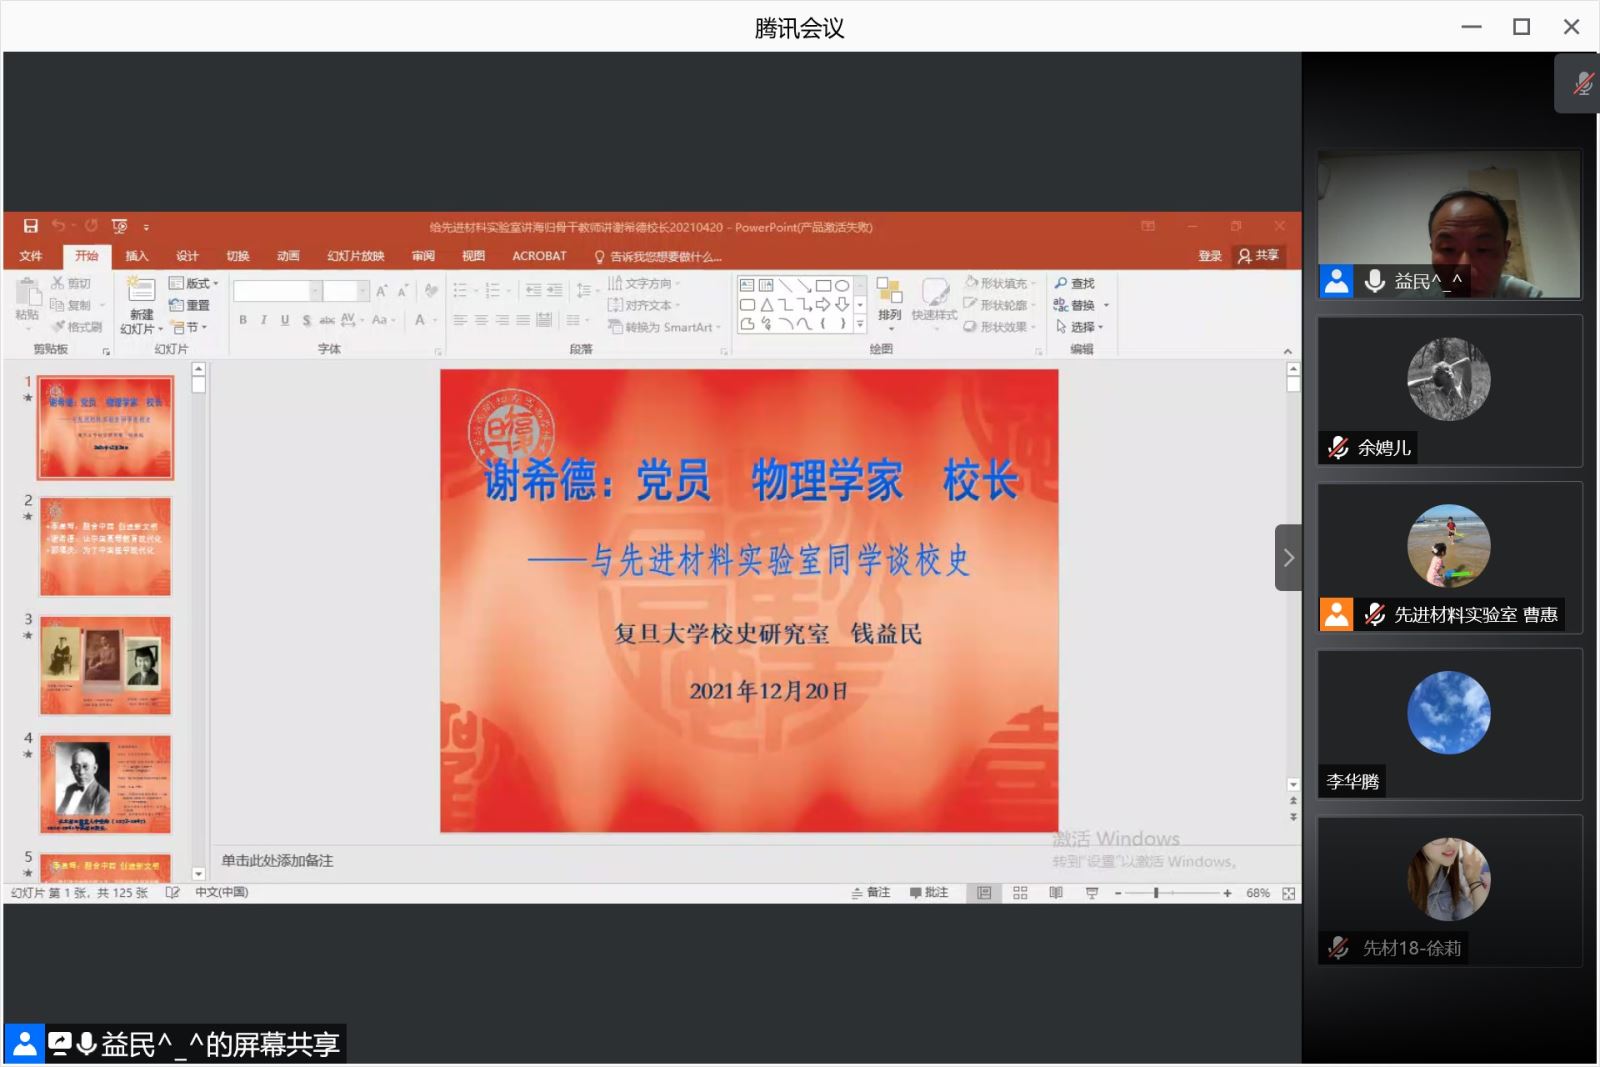The width and height of the screenshot is (1600, 1067).
Task: Switch to the Insert (插入) tab
Action: point(137,256)
